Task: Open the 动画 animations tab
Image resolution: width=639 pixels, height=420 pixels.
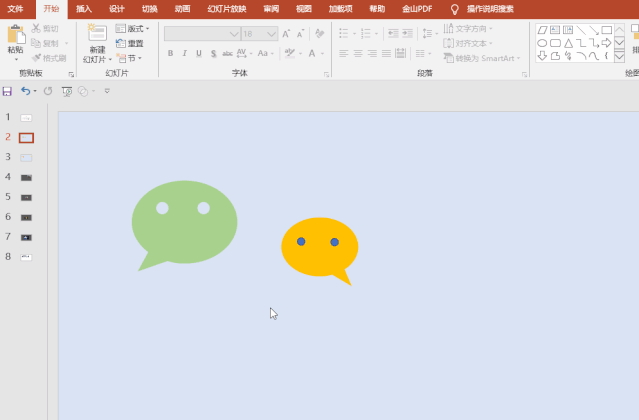Action: point(182,9)
